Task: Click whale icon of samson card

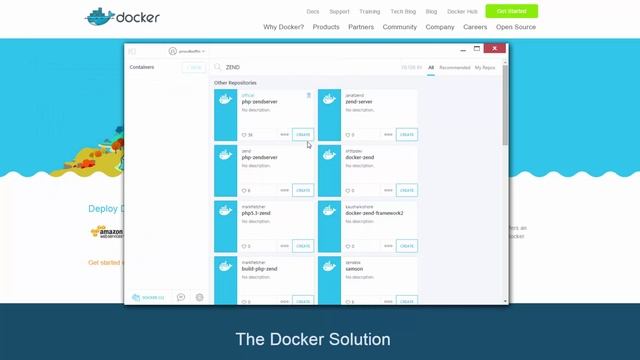Action: pos(329,266)
